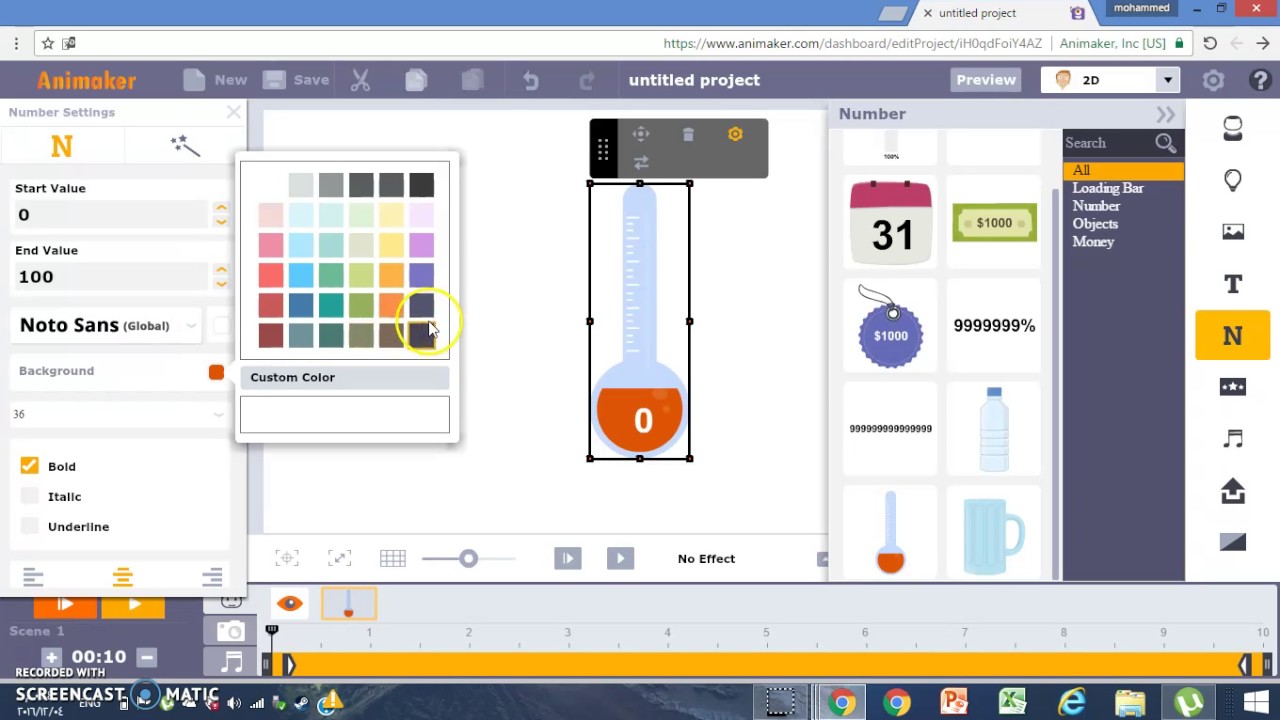The height and width of the screenshot is (720, 1280).
Task: Decrease the End Value with down arrow
Action: coord(221,283)
